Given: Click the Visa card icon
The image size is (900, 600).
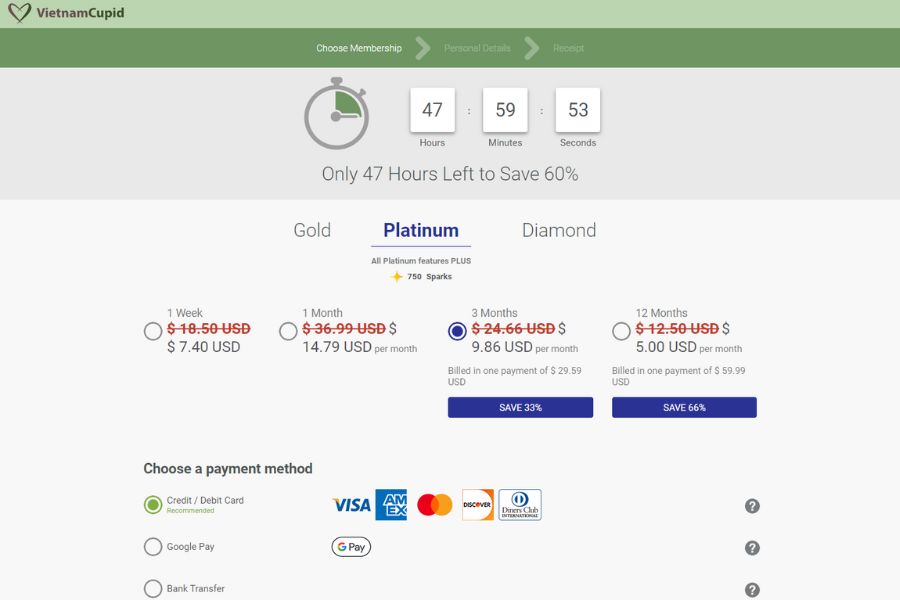Looking at the screenshot, I should (x=351, y=505).
